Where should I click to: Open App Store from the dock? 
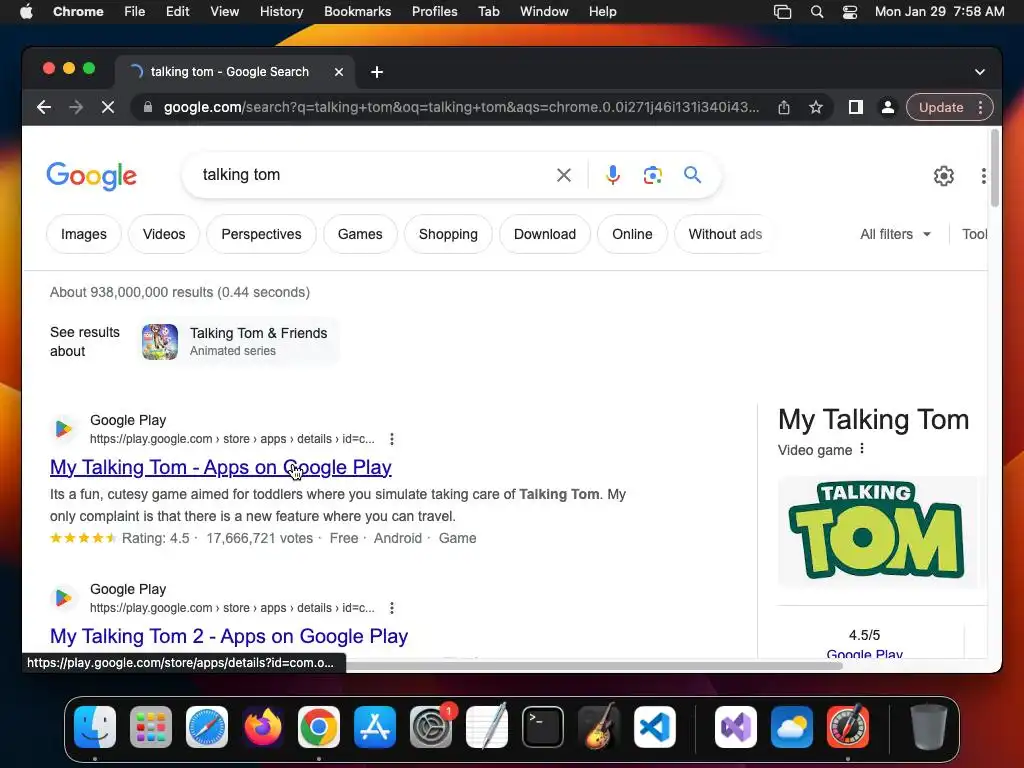(375, 727)
